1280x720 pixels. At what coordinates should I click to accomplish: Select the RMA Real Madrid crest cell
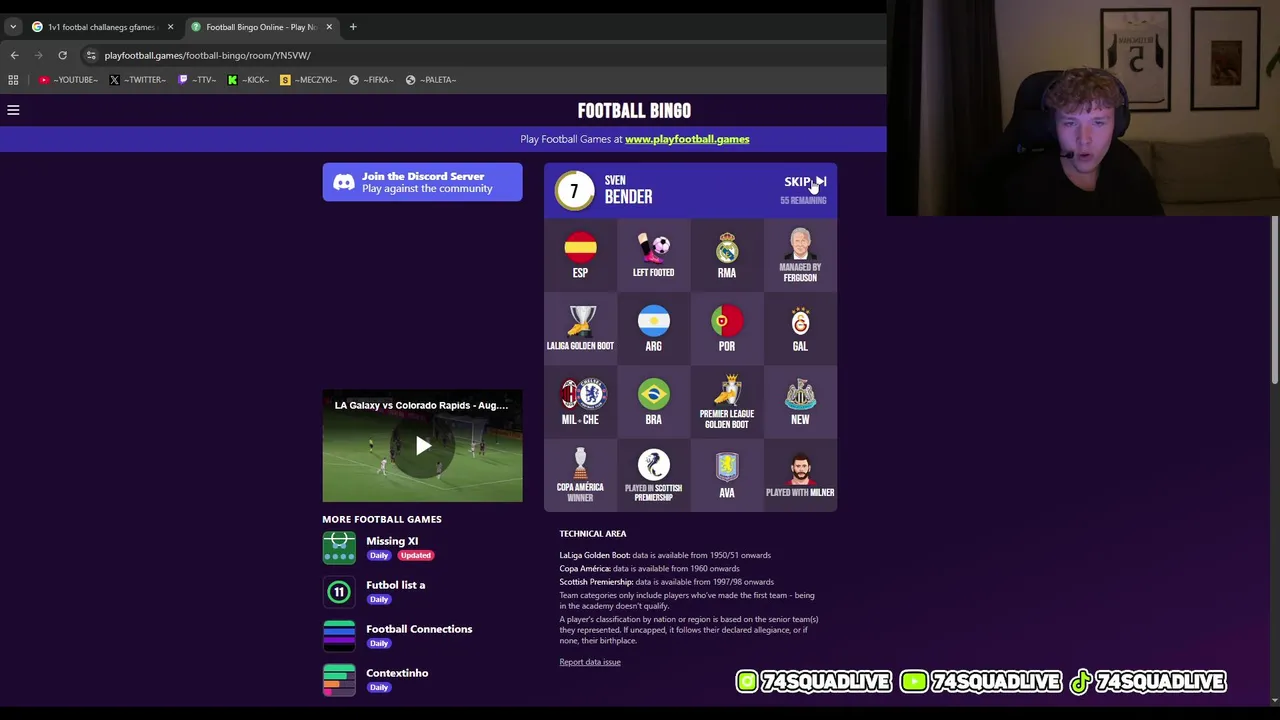pyautogui.click(x=727, y=255)
